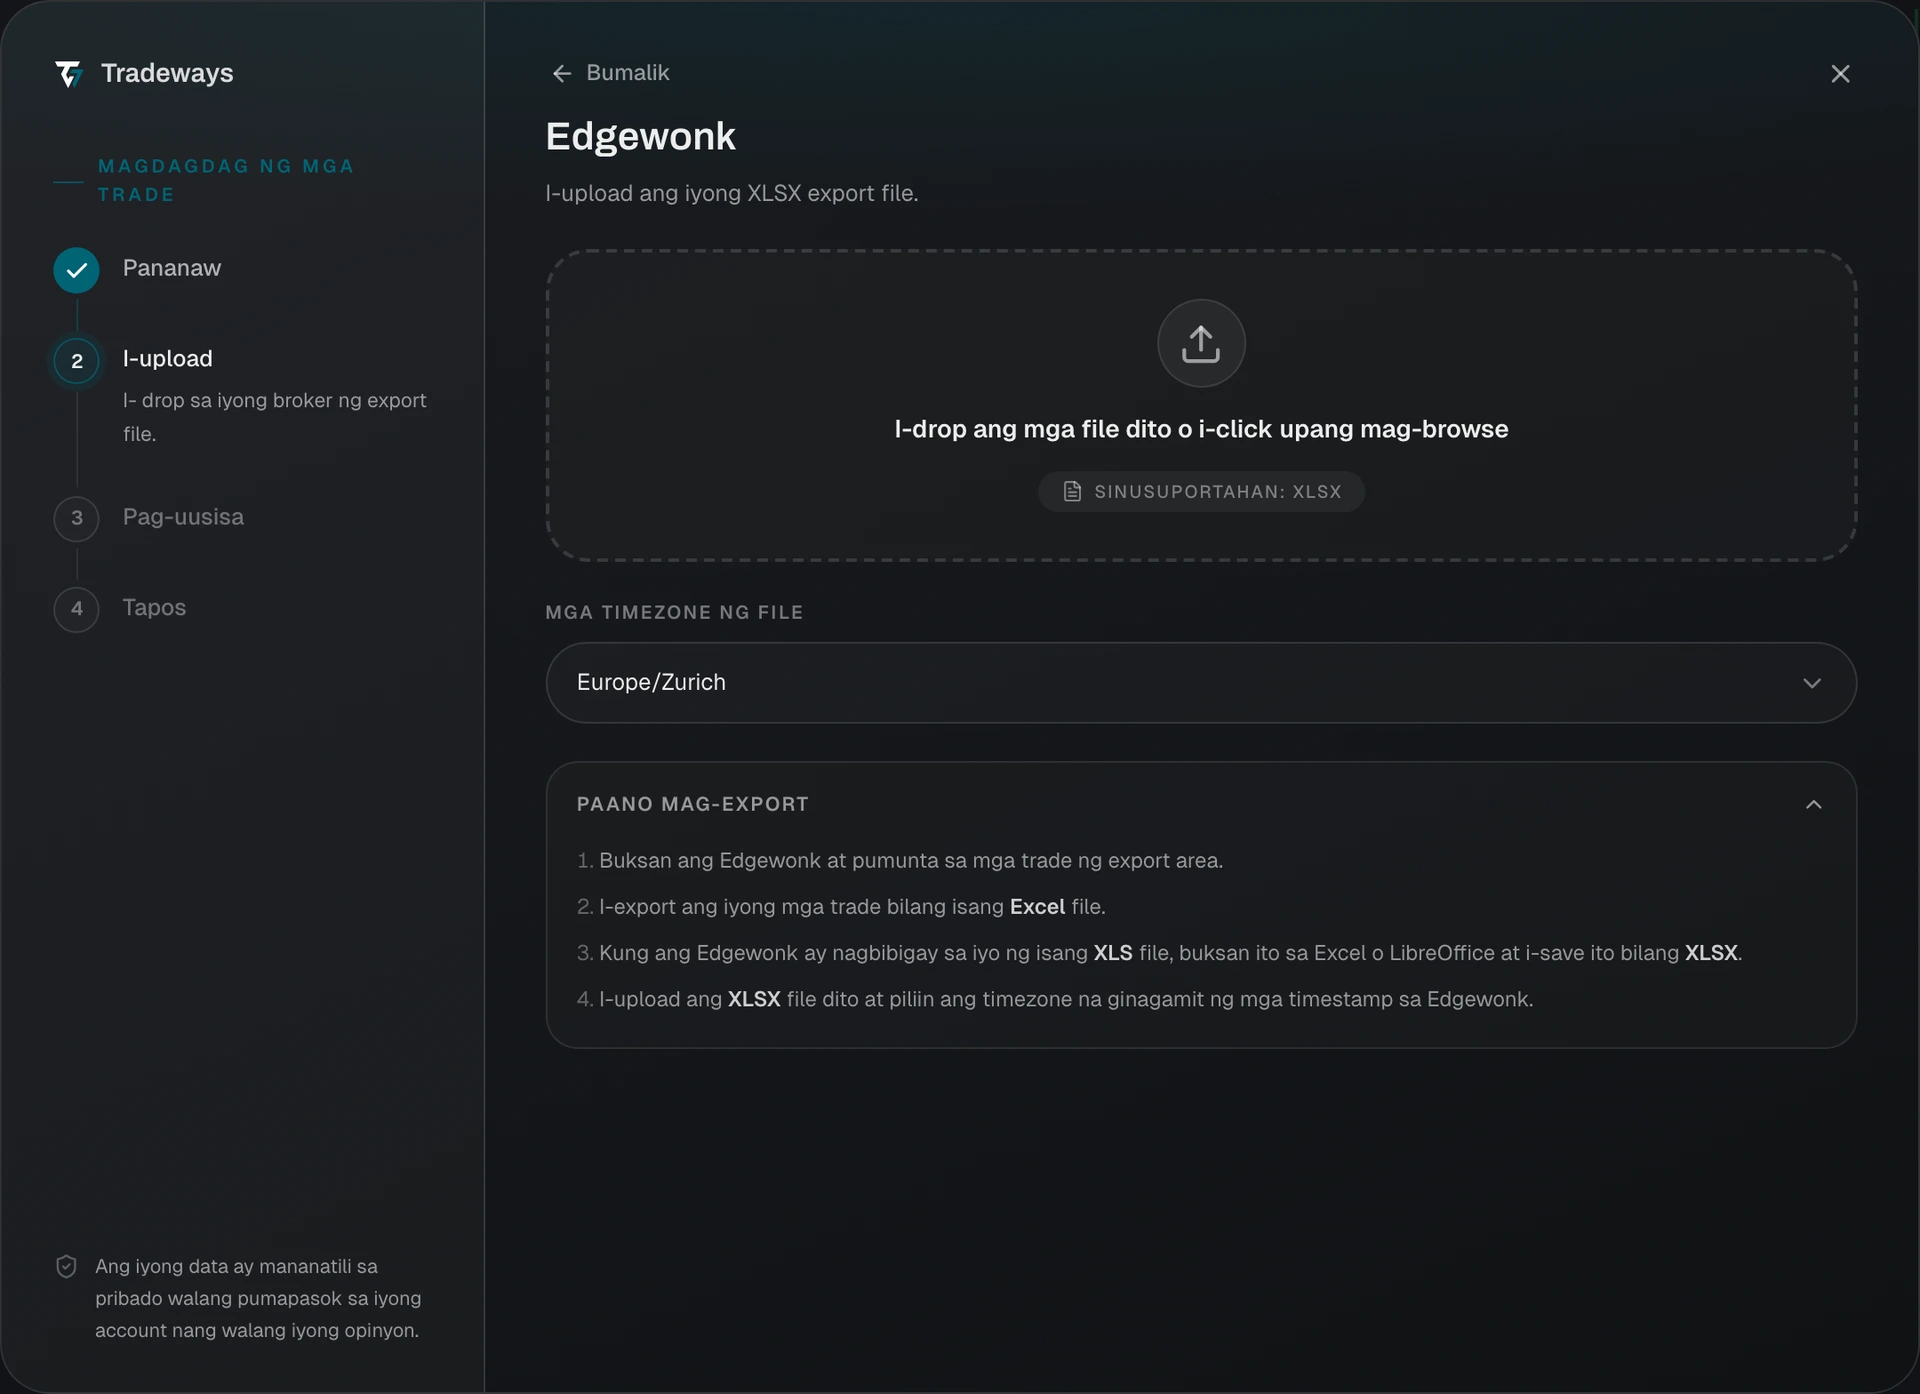The image size is (1920, 1394).
Task: Click instruction 4 about uploading XLSX
Action: pos(1055,999)
